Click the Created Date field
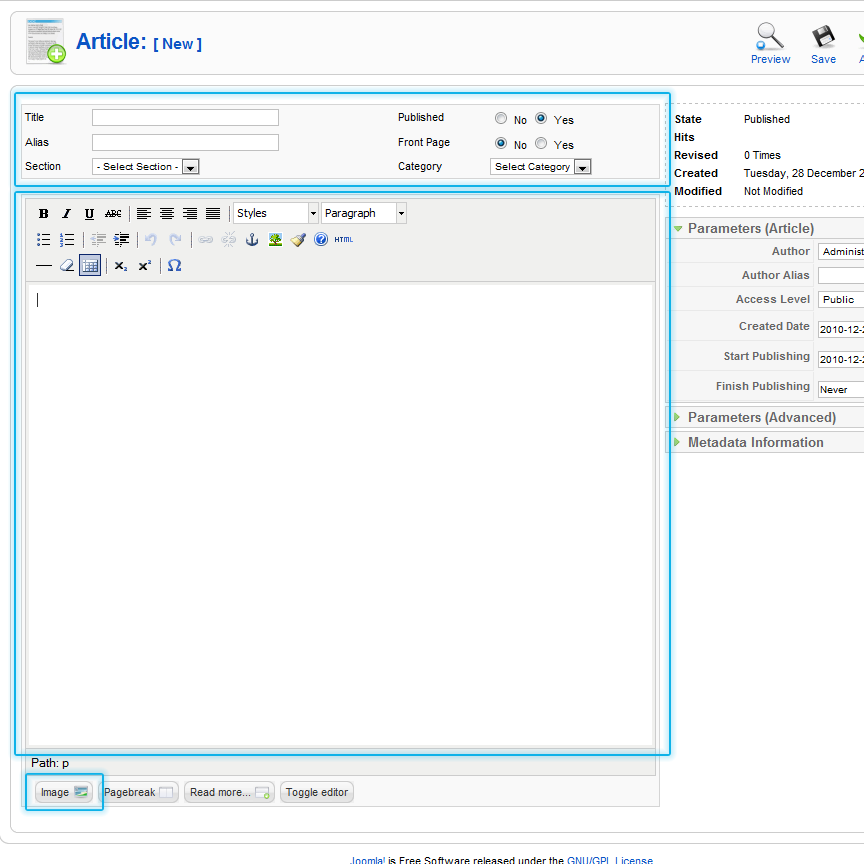864x864 pixels. point(841,329)
